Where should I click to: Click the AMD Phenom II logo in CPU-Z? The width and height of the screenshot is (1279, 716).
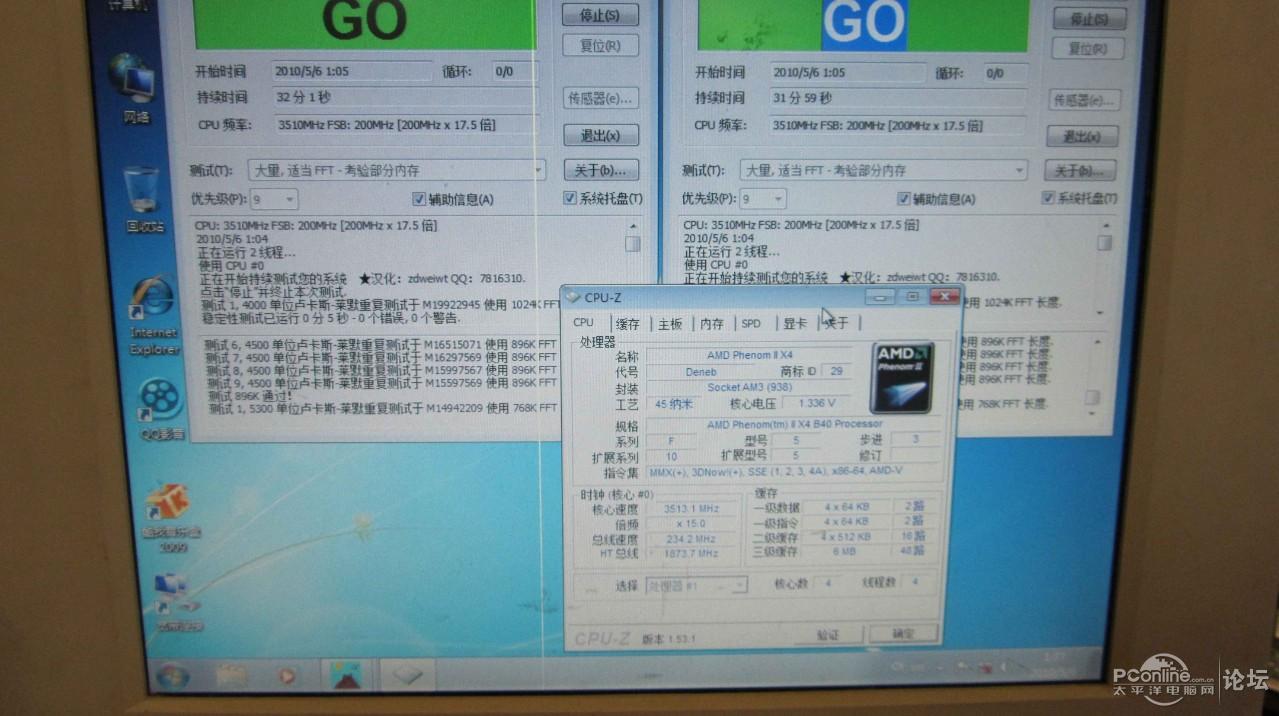(901, 378)
